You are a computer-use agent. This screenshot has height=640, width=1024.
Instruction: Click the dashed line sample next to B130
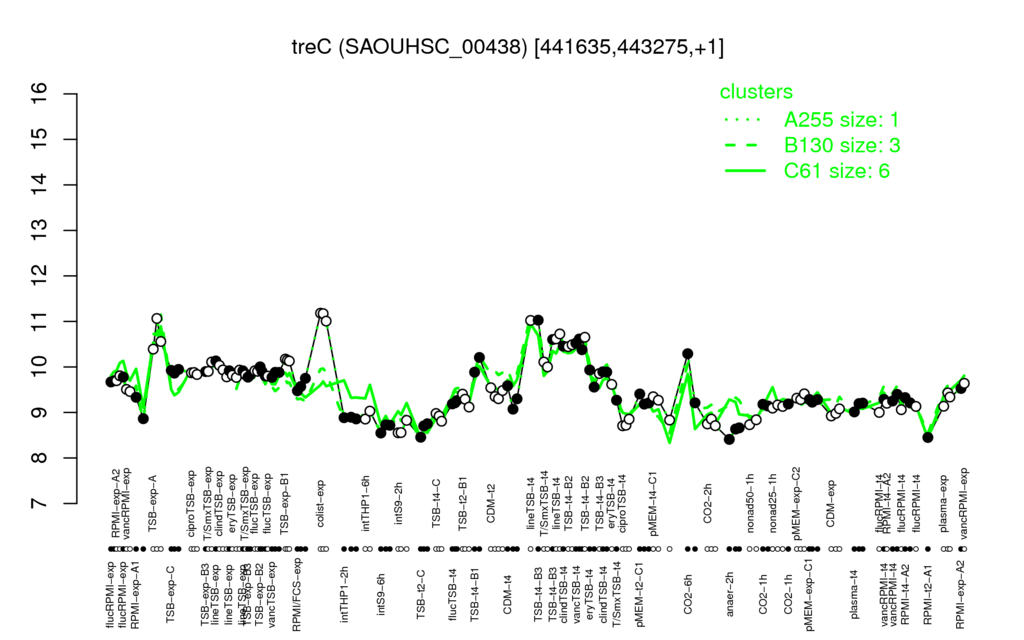744,146
